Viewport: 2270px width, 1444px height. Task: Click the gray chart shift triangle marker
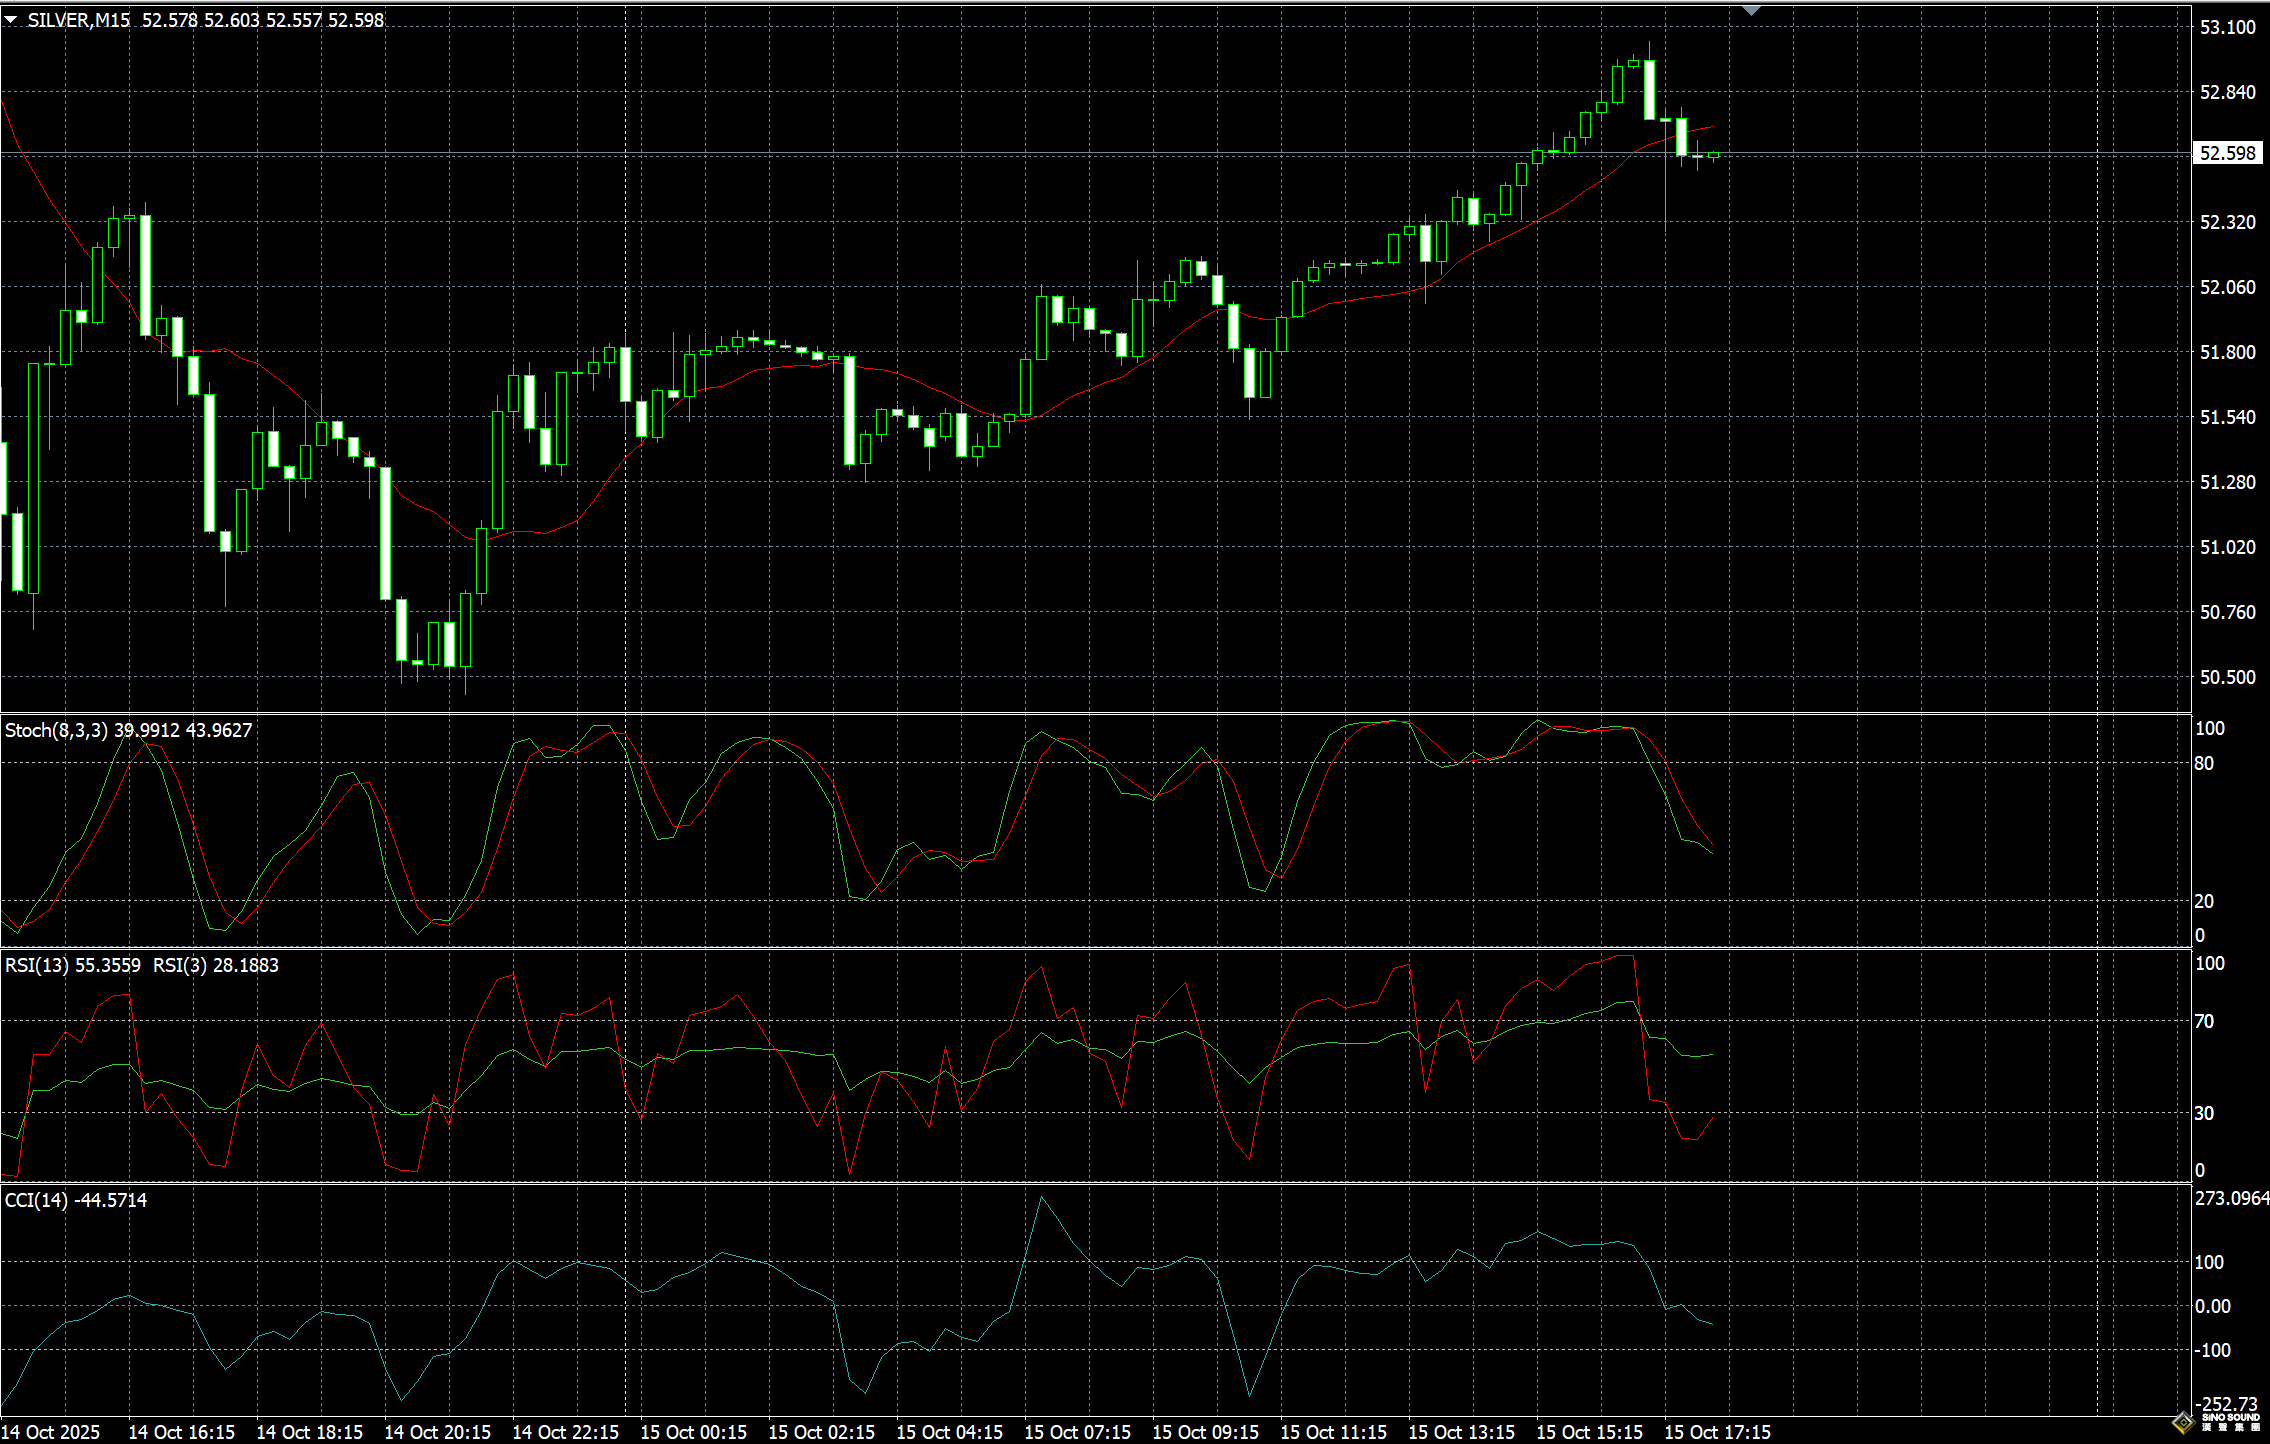click(x=1751, y=11)
